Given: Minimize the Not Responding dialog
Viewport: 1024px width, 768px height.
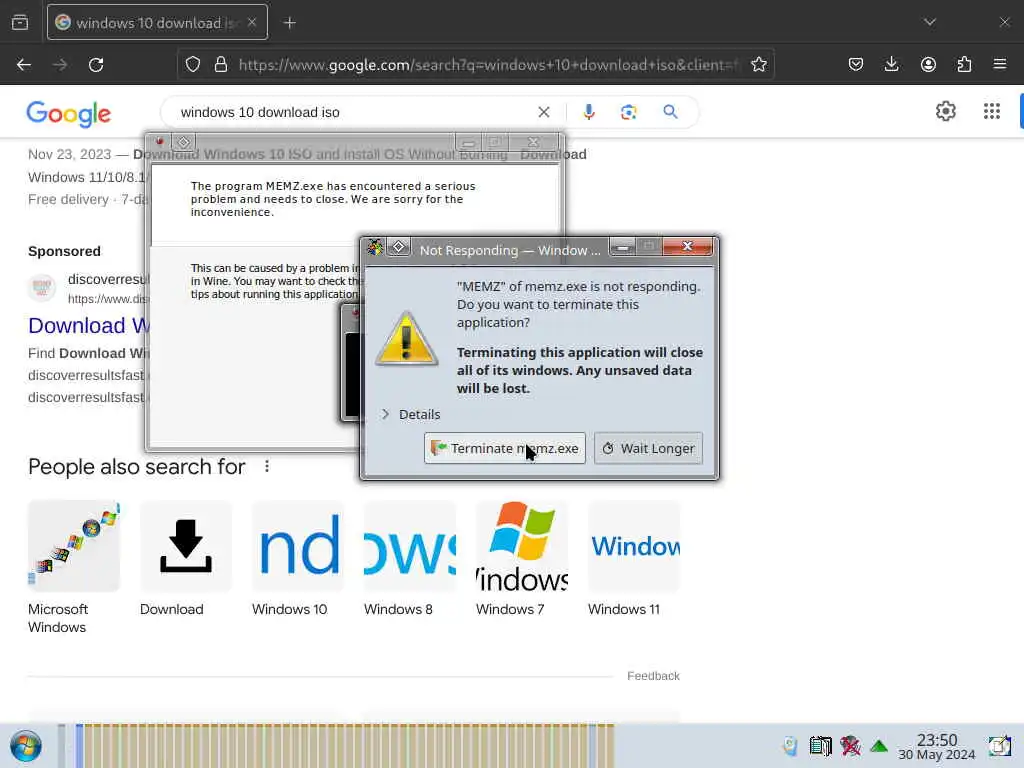Looking at the screenshot, I should [623, 247].
